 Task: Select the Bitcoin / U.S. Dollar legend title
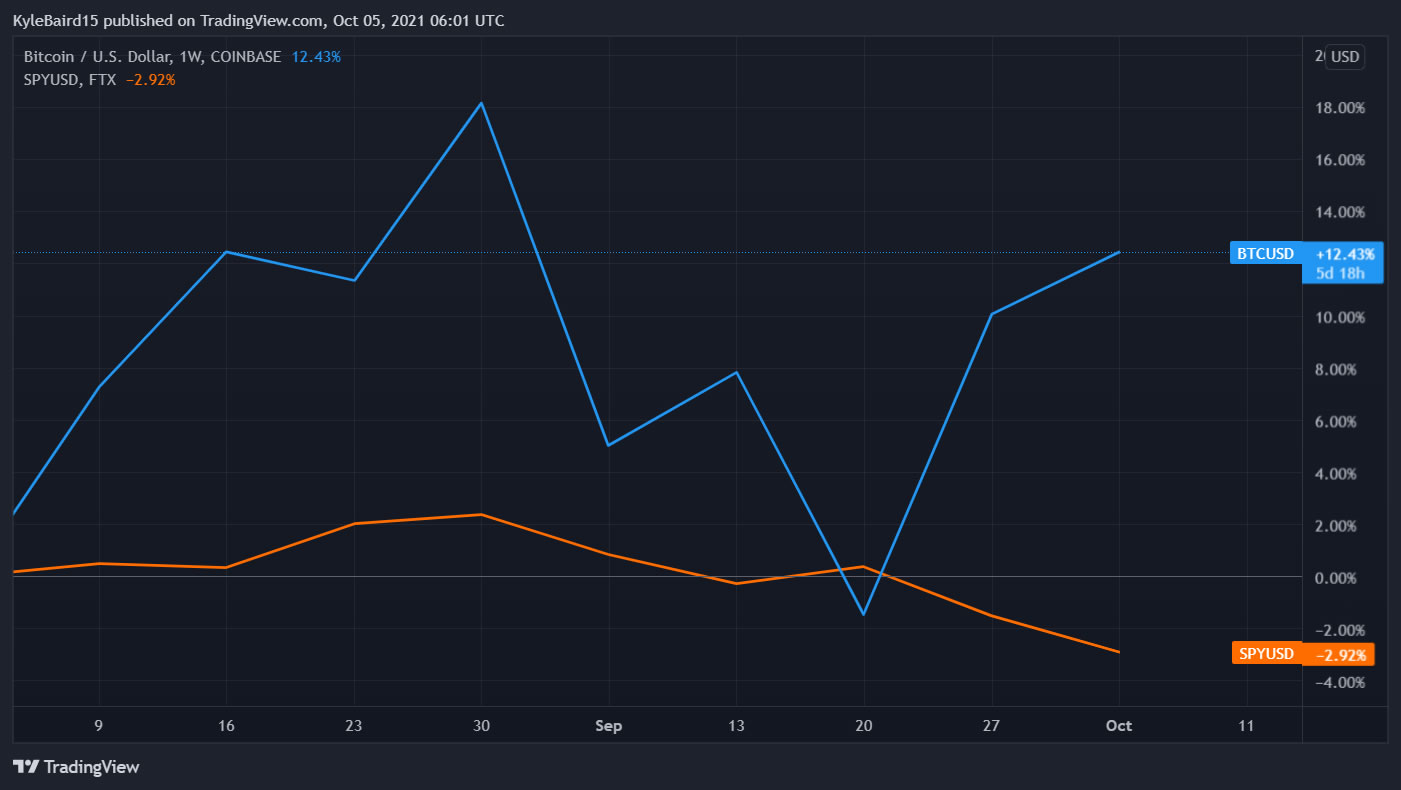[x=152, y=57]
